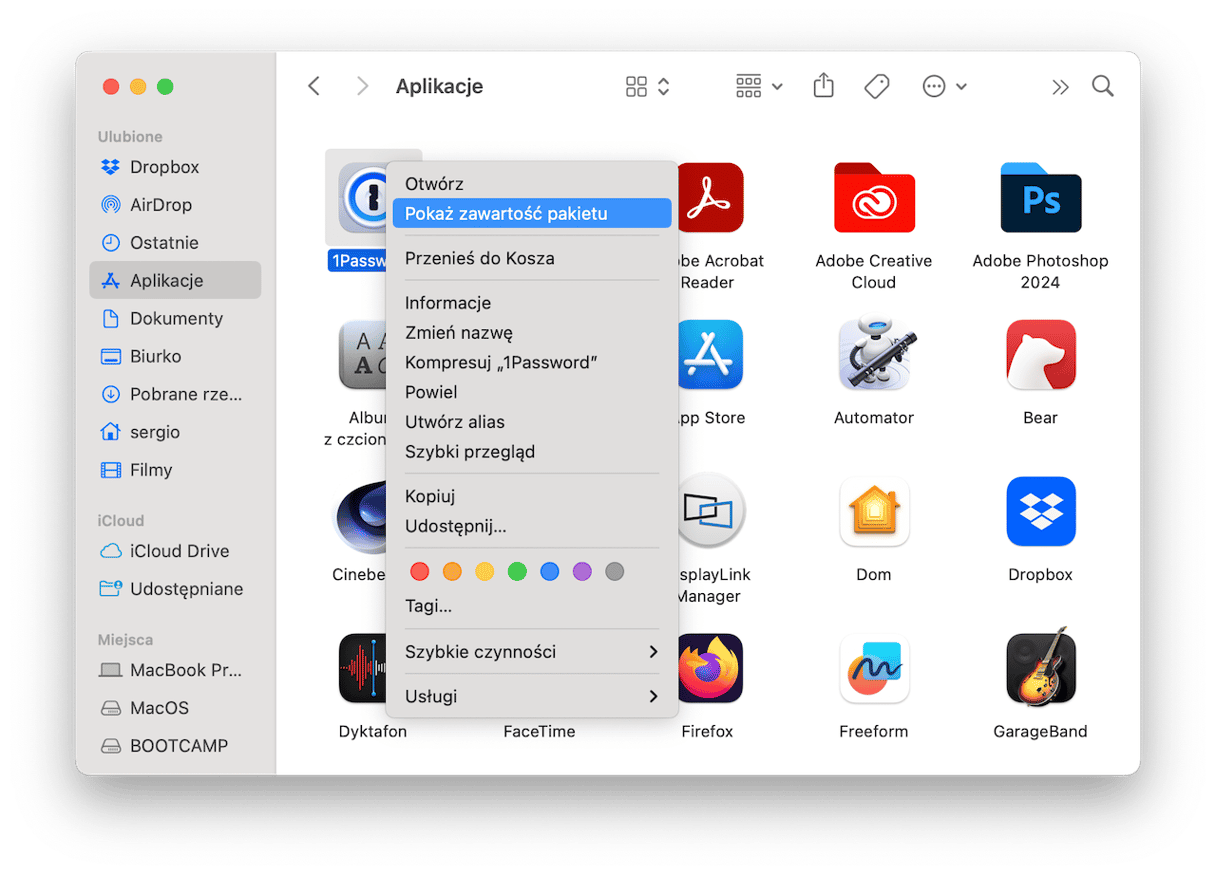Select the Dom (Home) app icon
The image size is (1216, 875).
(x=873, y=511)
